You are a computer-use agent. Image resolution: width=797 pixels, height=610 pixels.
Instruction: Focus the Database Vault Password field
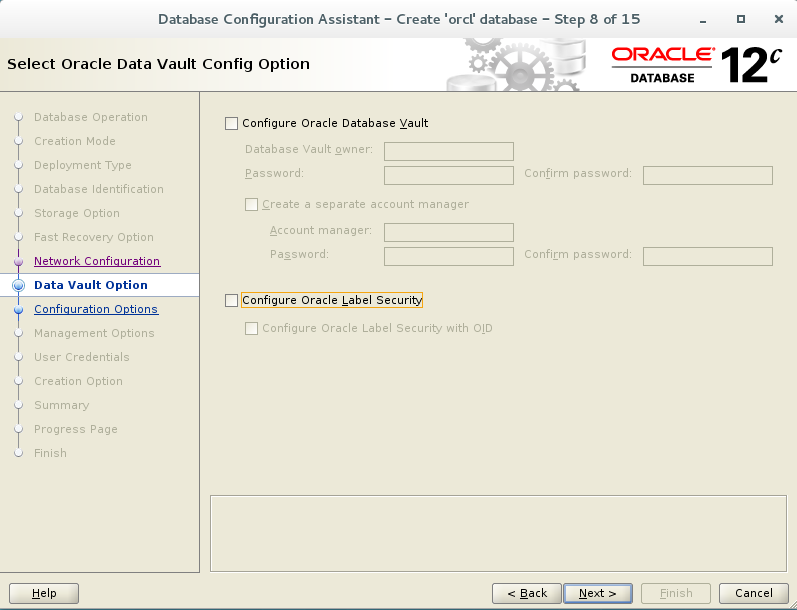point(449,175)
